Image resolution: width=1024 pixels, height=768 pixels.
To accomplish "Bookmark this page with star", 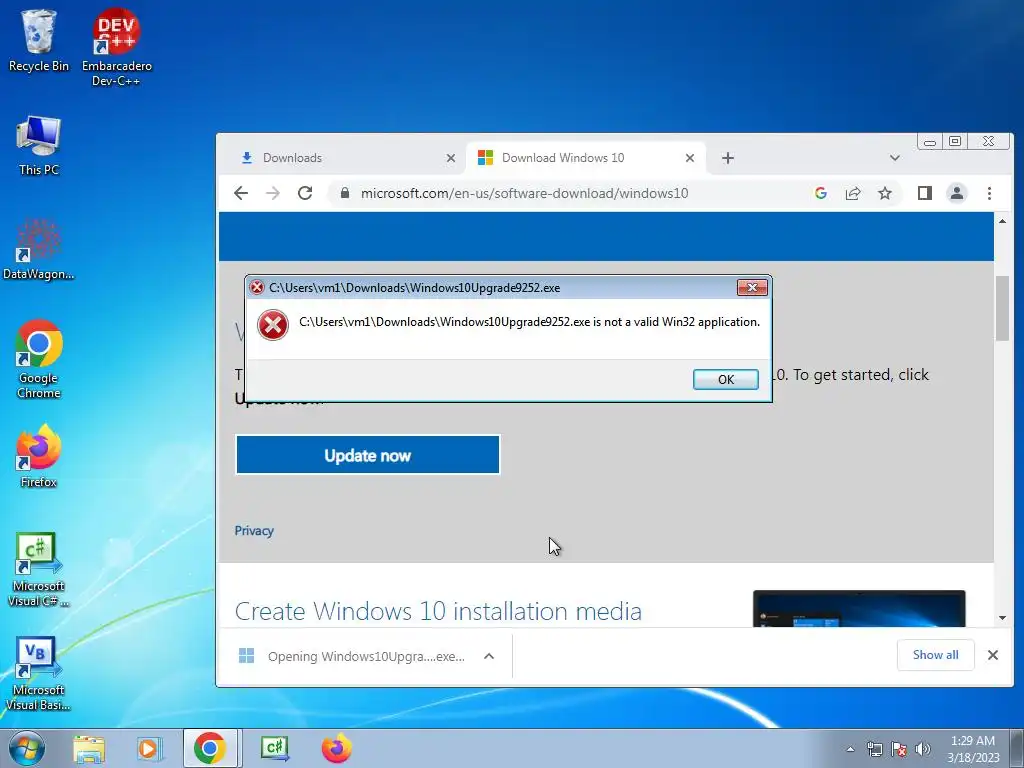I will click(x=885, y=193).
